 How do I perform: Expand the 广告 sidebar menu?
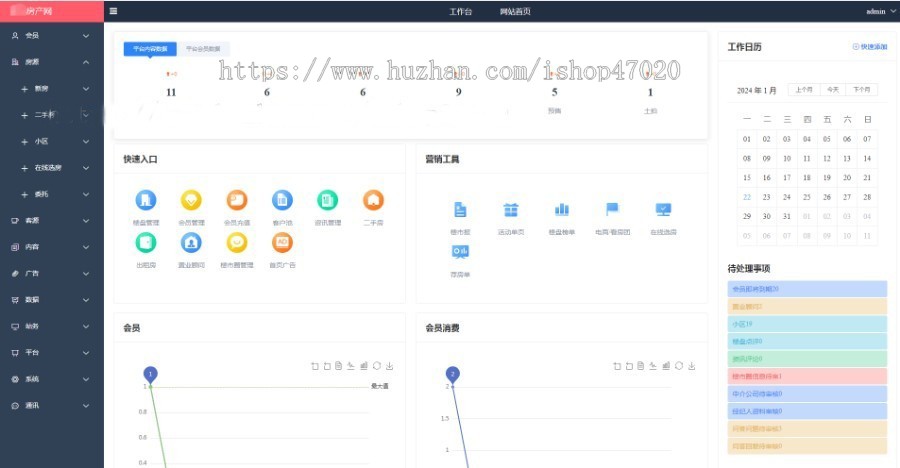(x=52, y=273)
